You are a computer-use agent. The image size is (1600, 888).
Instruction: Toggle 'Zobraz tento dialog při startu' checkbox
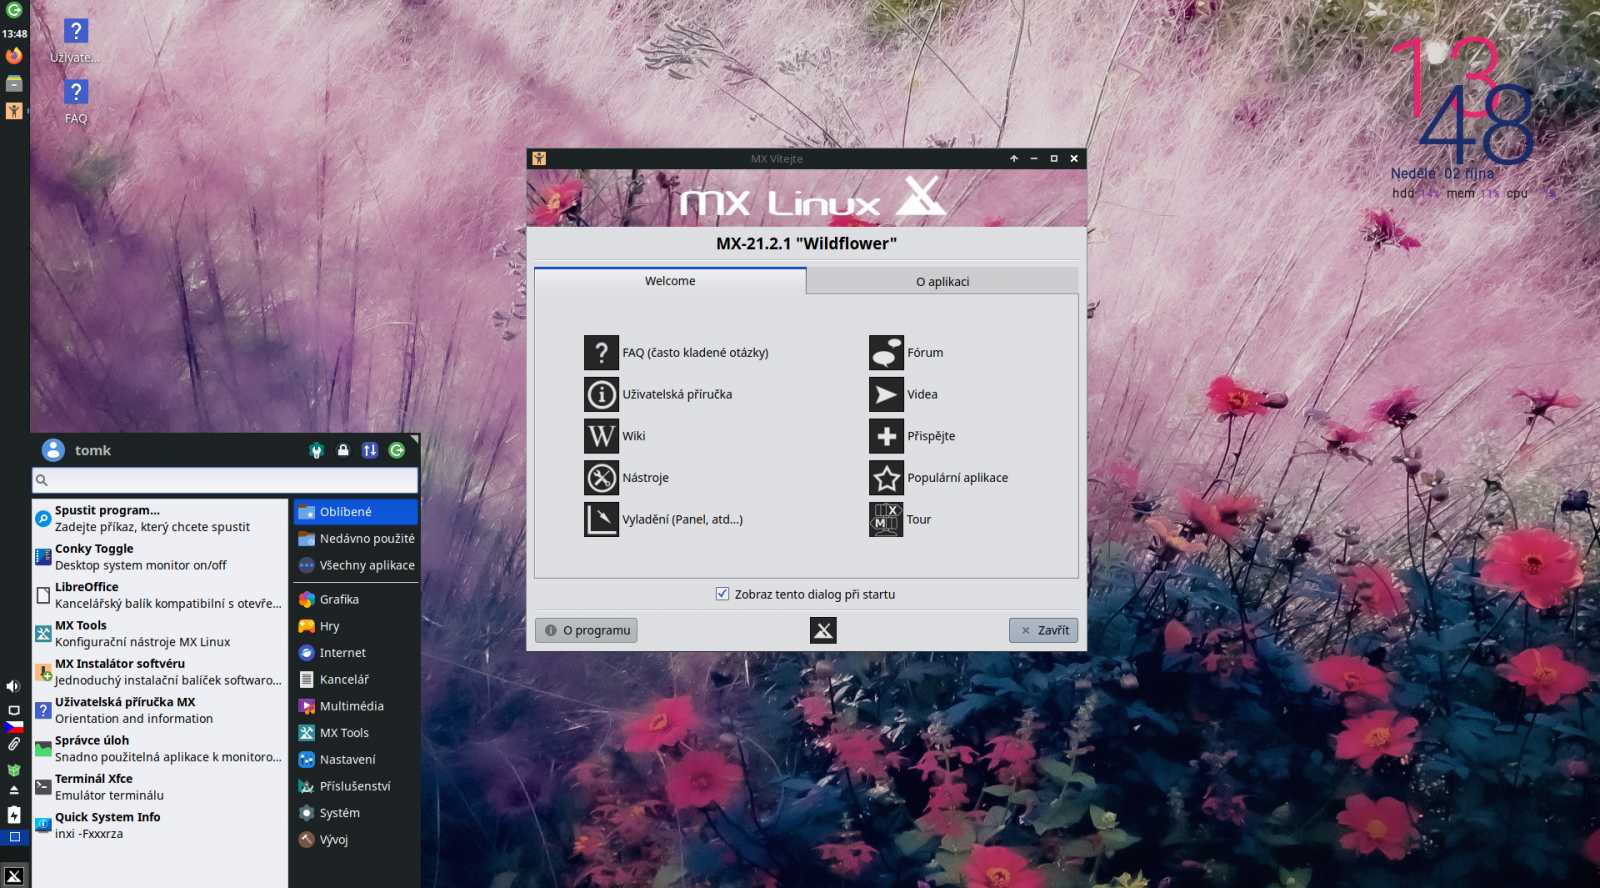click(x=722, y=594)
